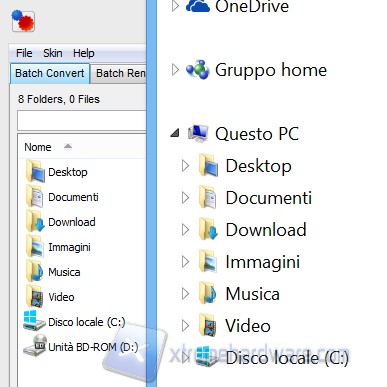Click the Video folder icon in converter list
The image size is (387, 387).
pyautogui.click(x=35, y=296)
